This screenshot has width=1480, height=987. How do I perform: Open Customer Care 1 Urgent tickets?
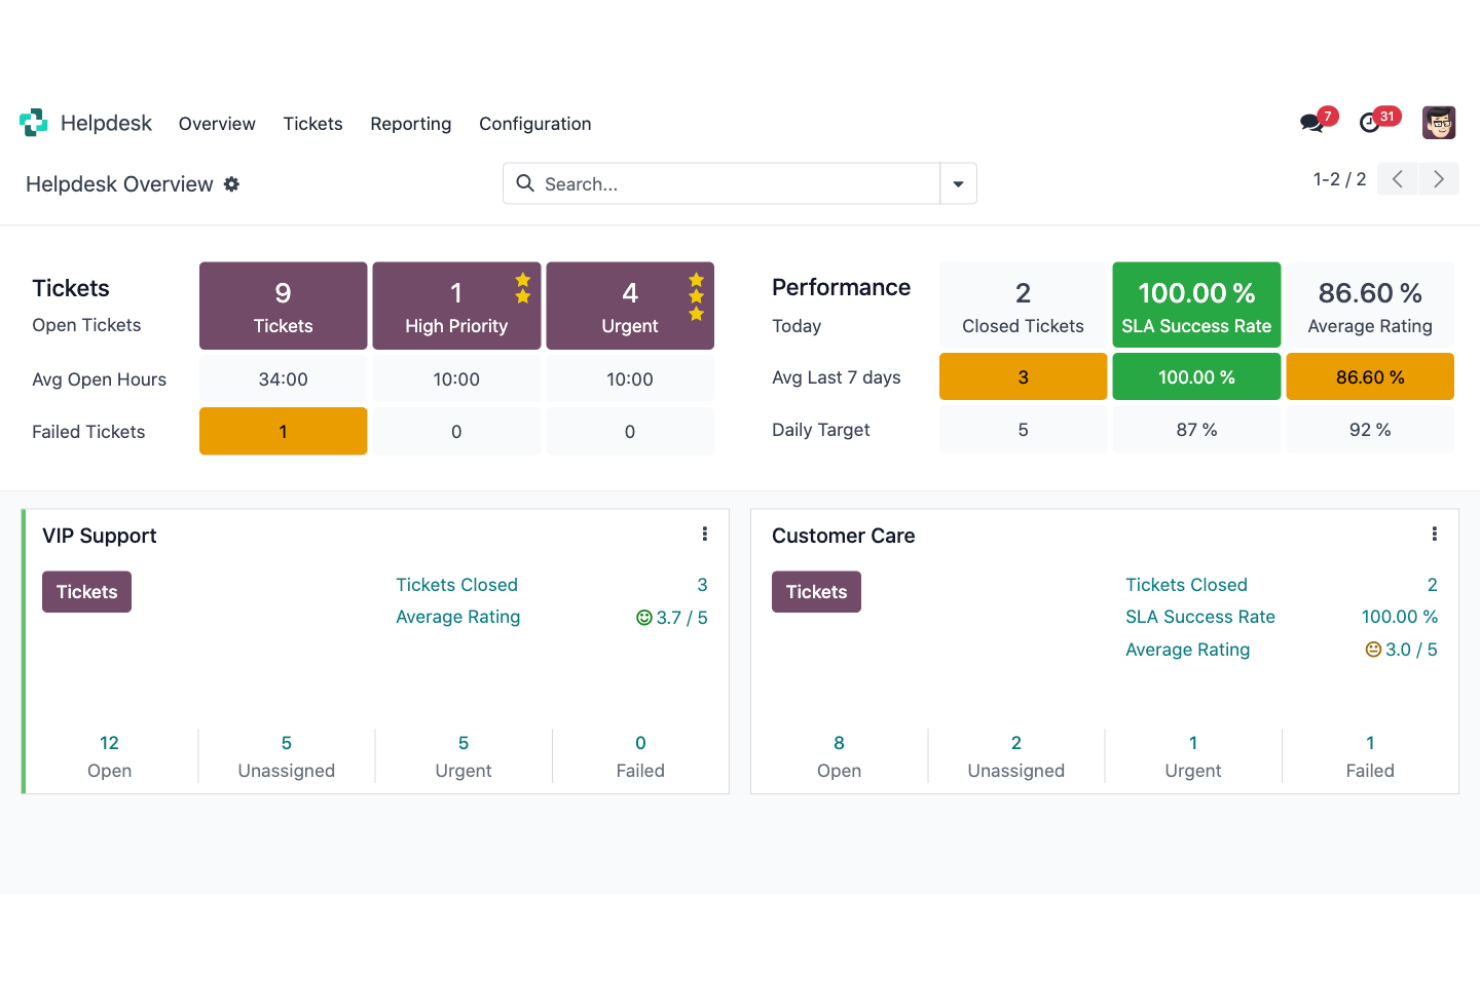click(1193, 757)
